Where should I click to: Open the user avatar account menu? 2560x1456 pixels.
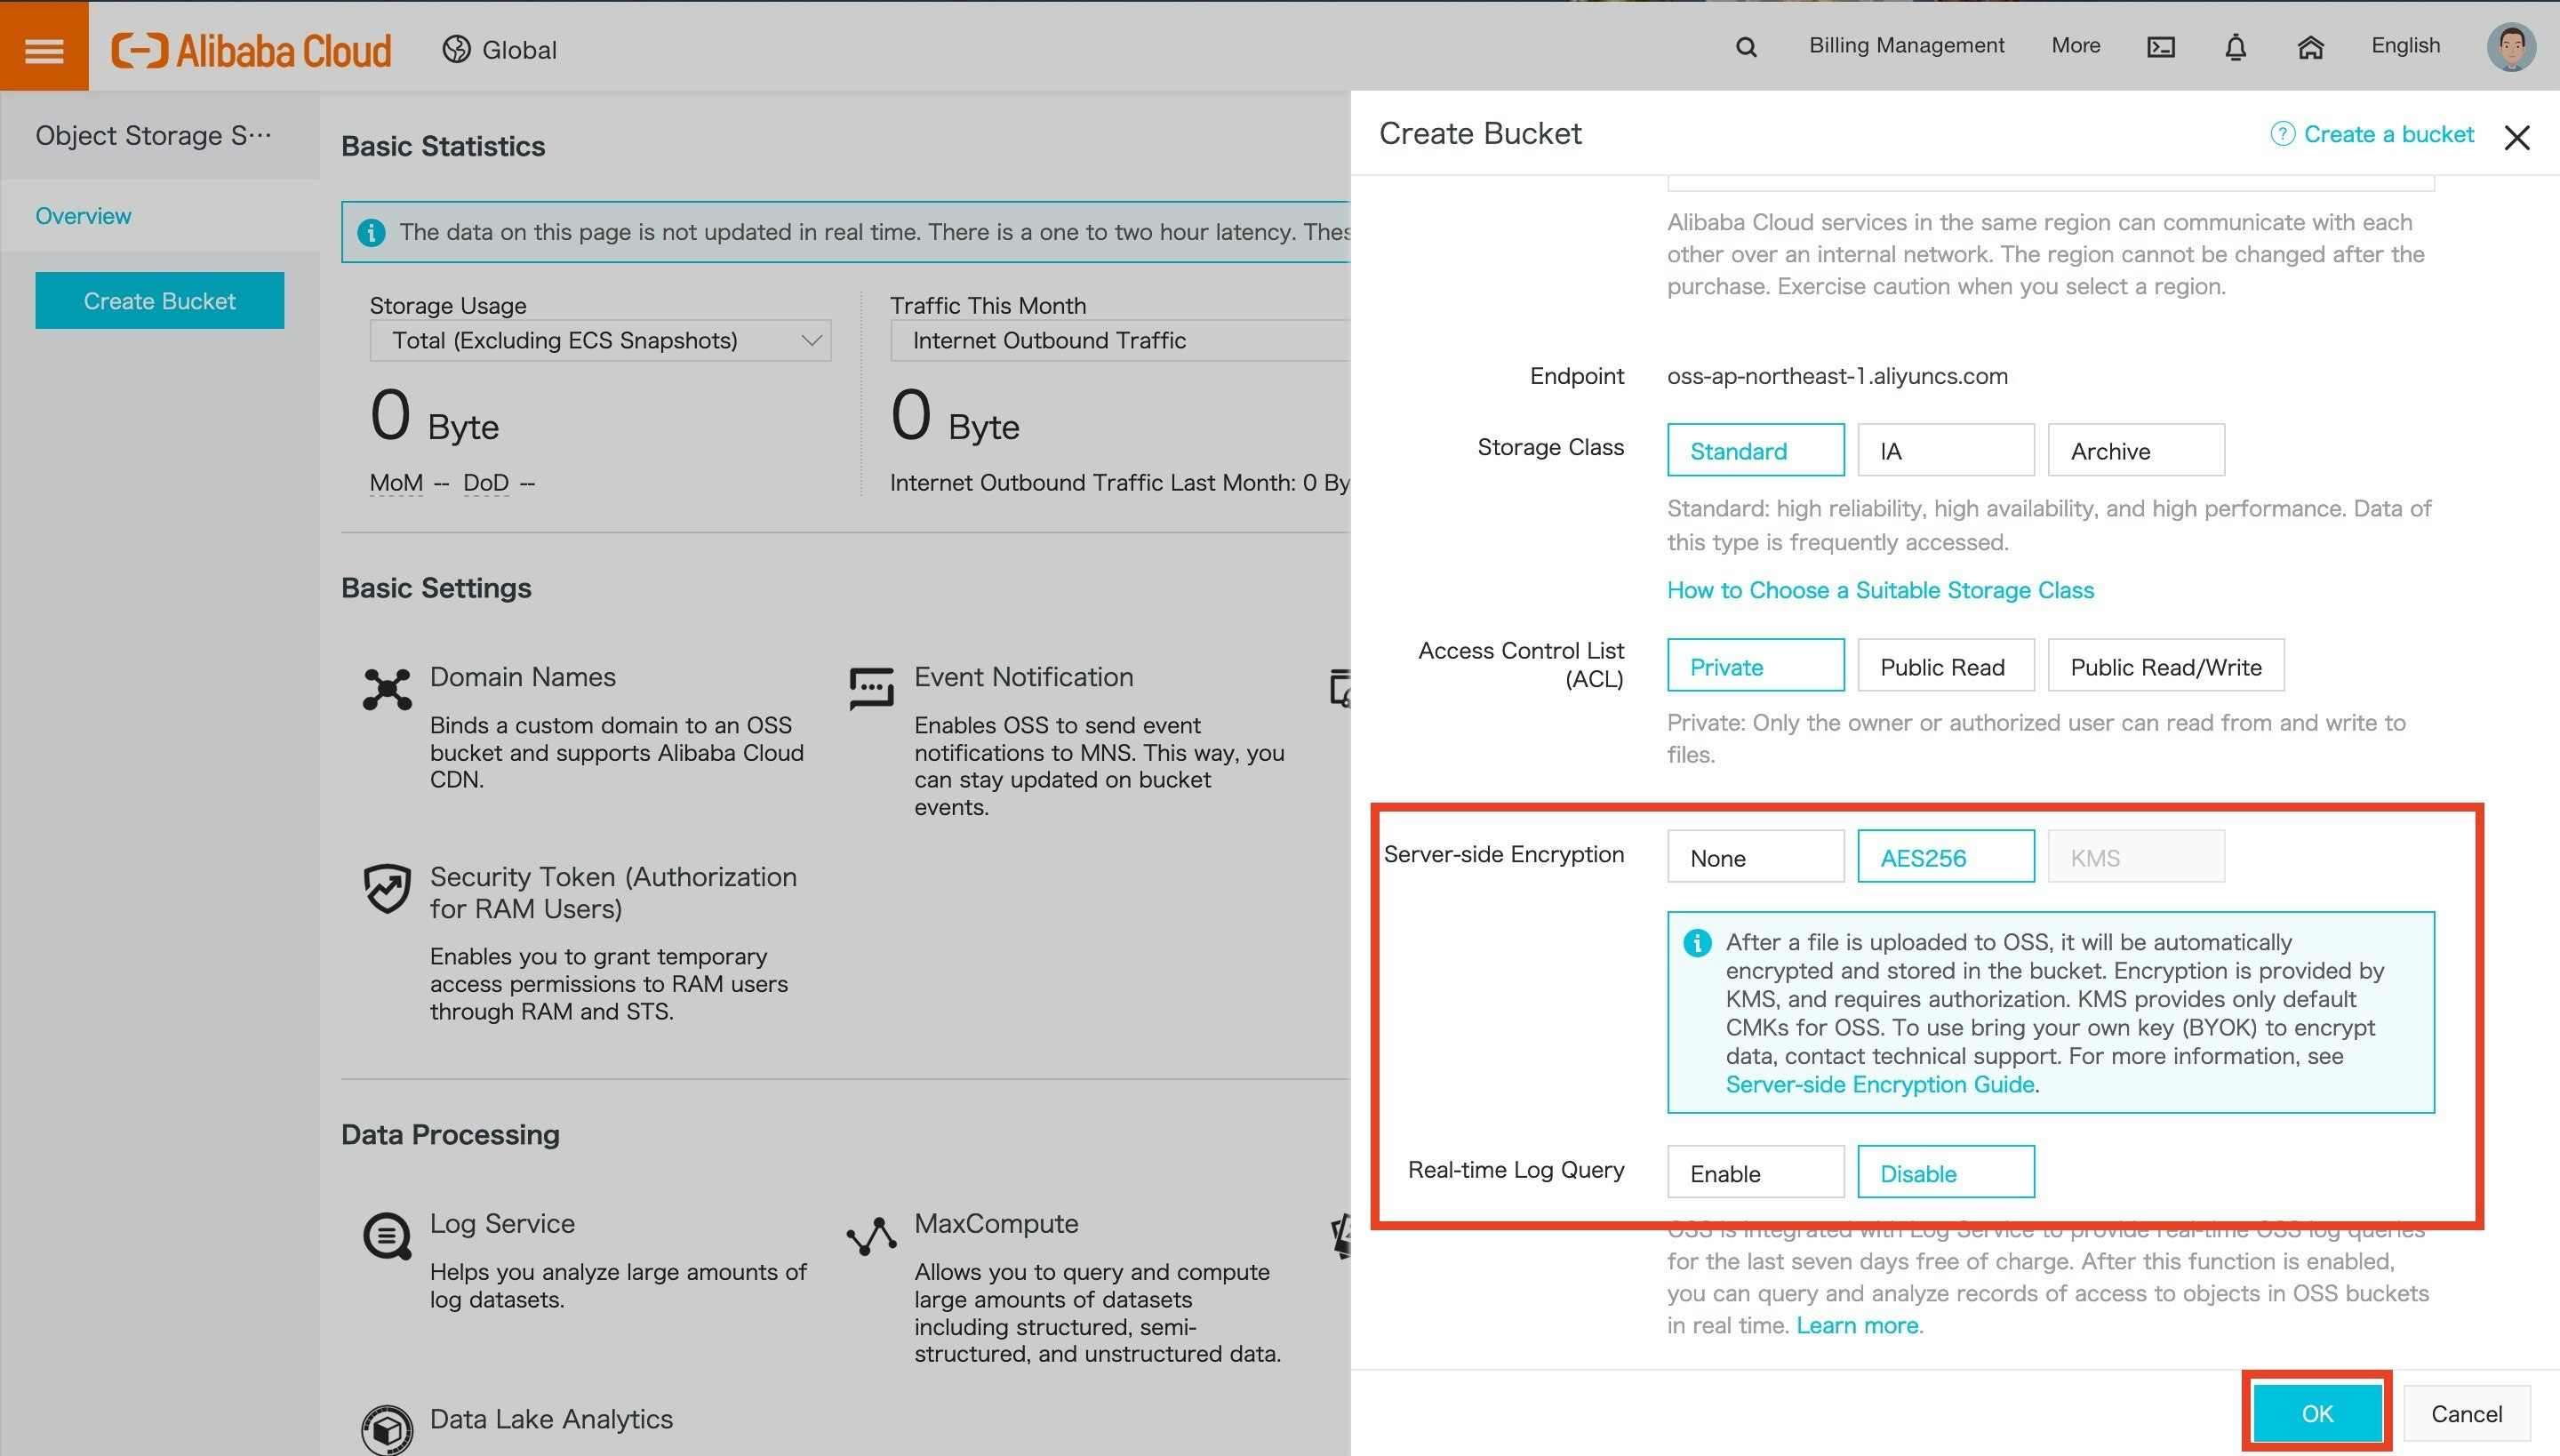pos(2511,47)
